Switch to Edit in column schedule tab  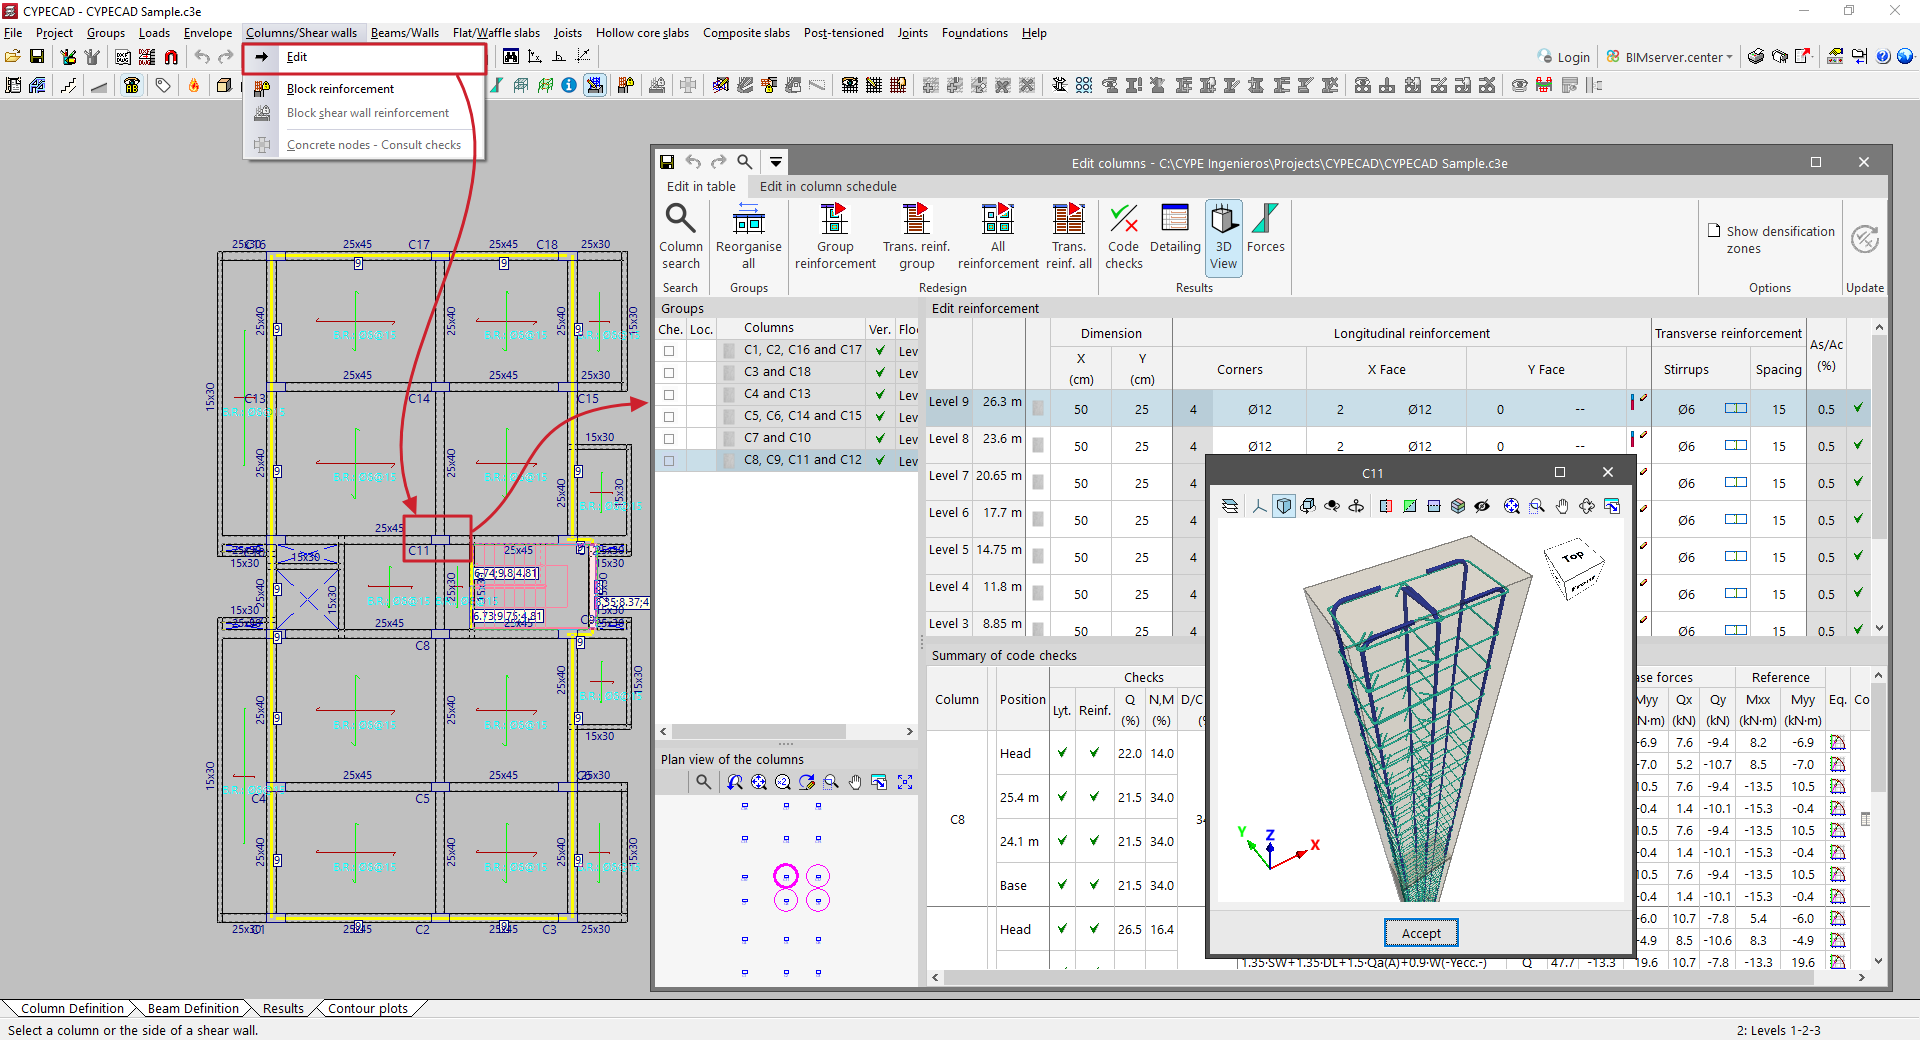pos(827,186)
